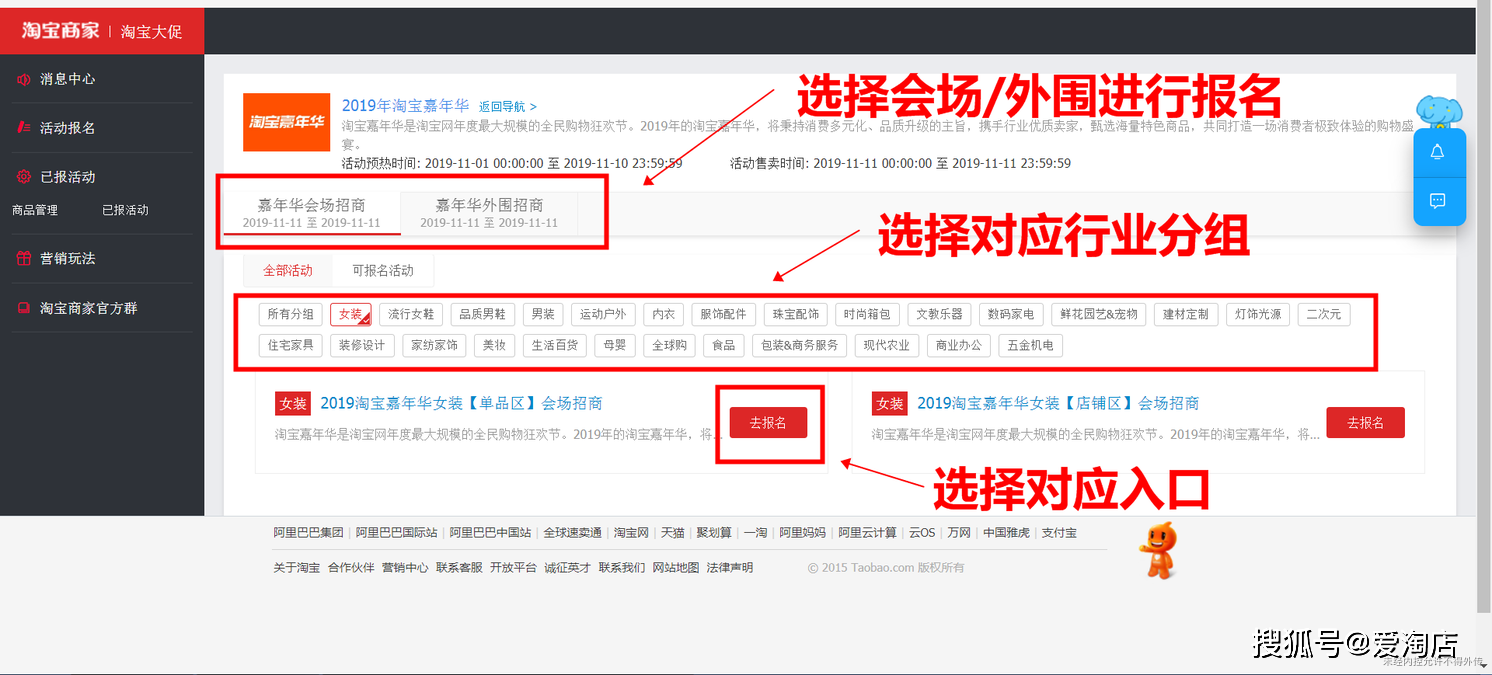The width and height of the screenshot is (1492, 675).
Task: Choose 现代农业 category
Action: (x=887, y=345)
